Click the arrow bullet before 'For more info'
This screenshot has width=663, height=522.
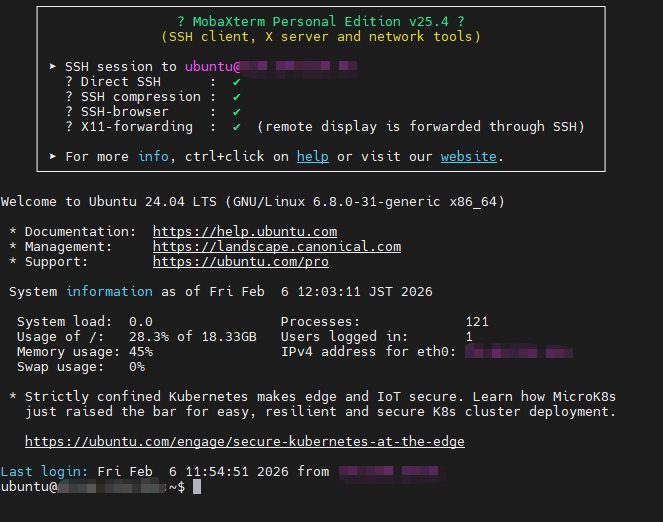click(53, 157)
